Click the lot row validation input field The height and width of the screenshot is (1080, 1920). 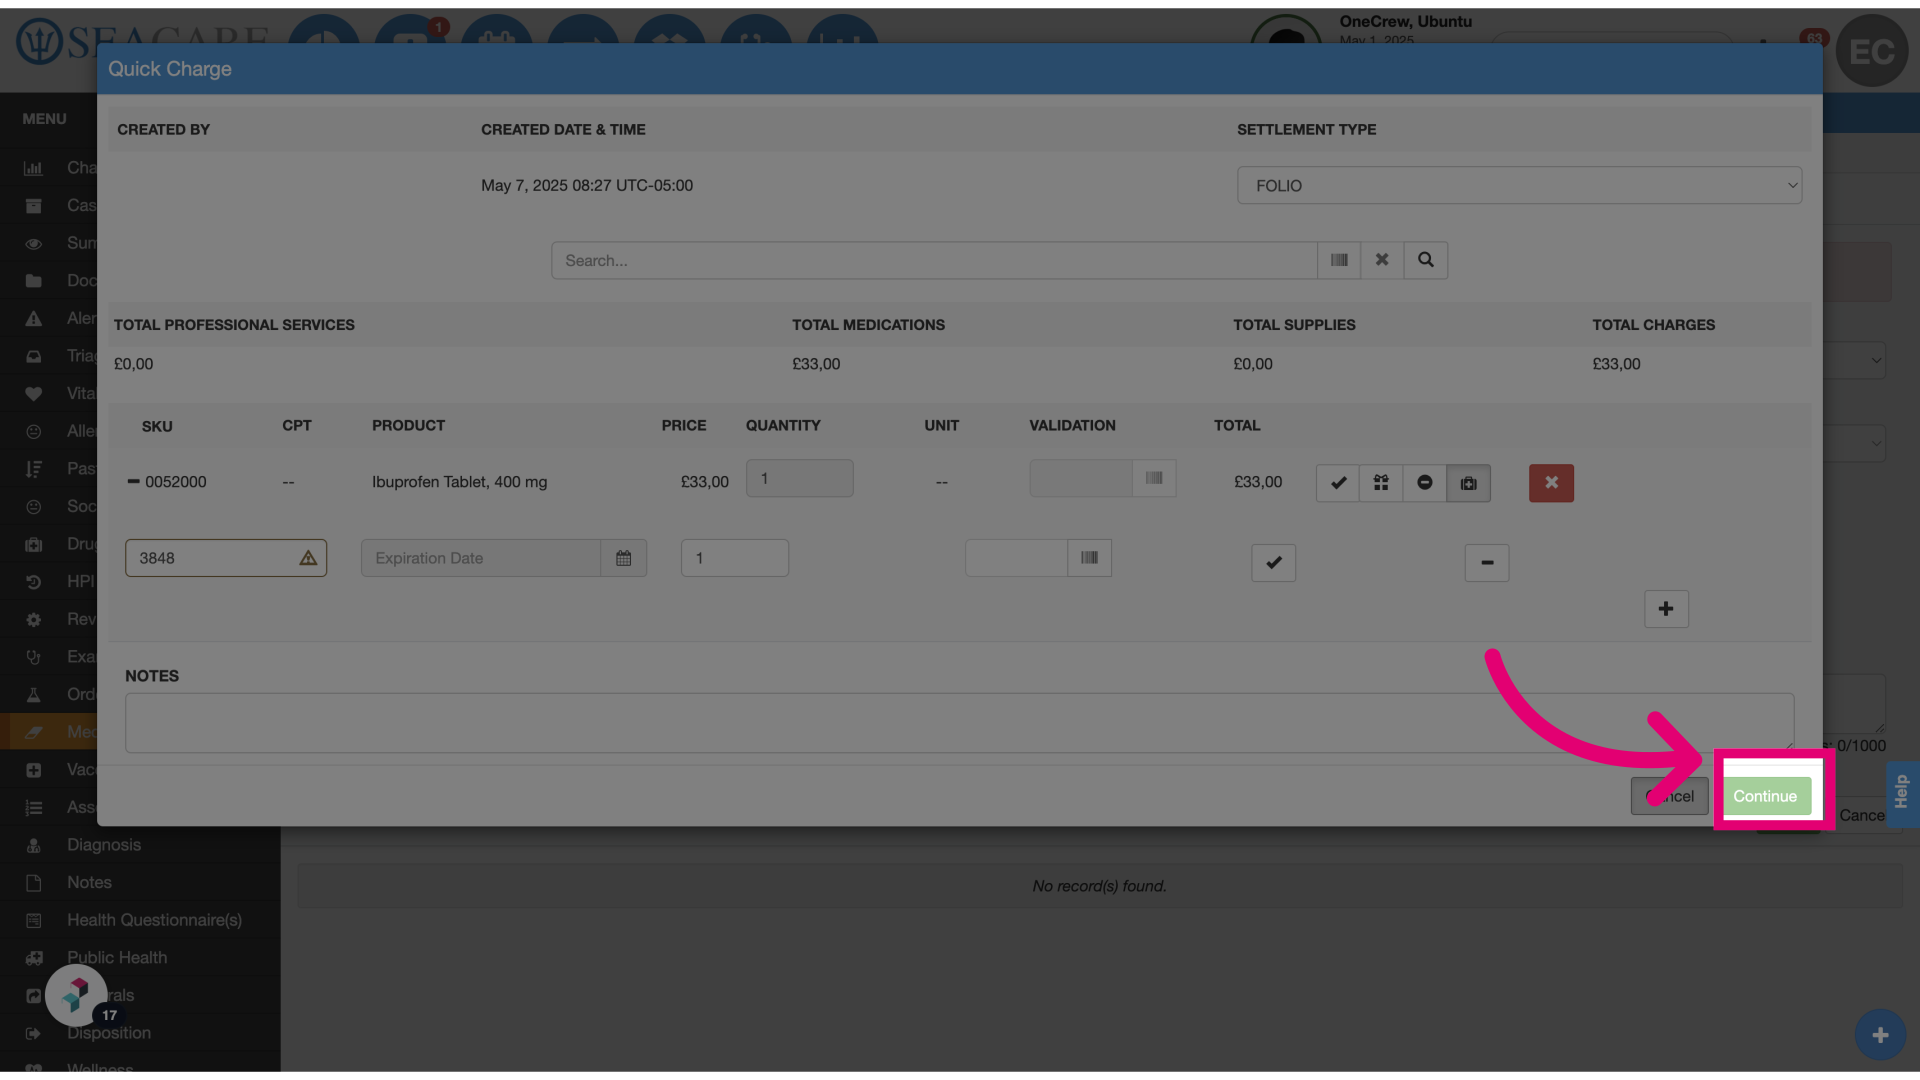pos(1016,558)
